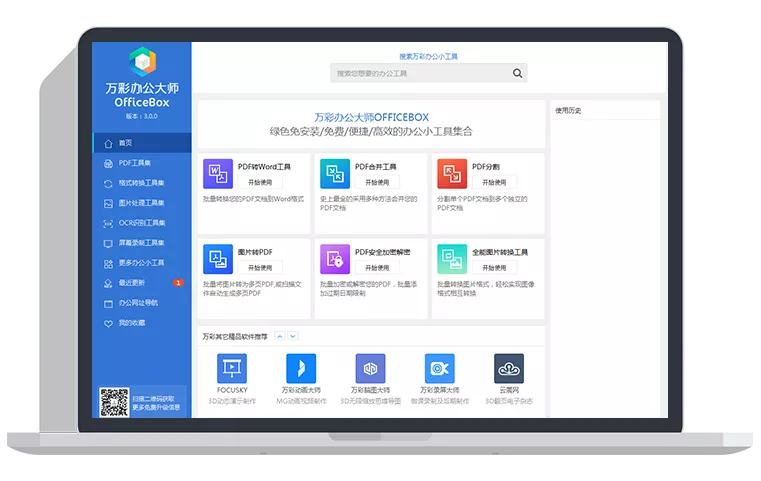Click the 使用历史 panel header
The image size is (761, 481).
pyautogui.click(x=568, y=111)
